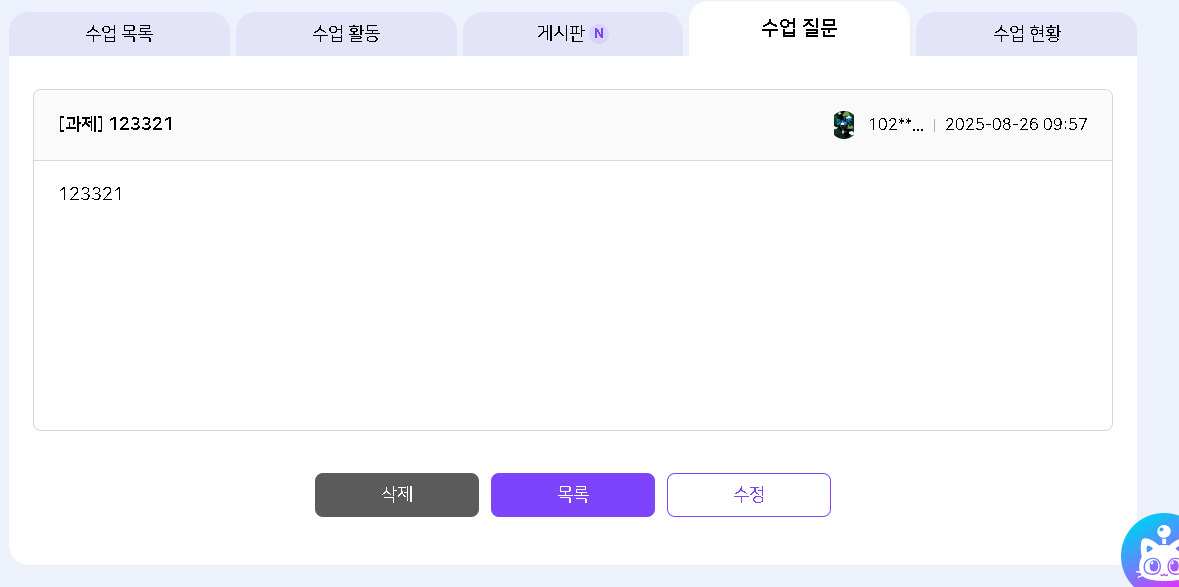Click the masked username 102**...
1179x587 pixels.
tap(895, 125)
